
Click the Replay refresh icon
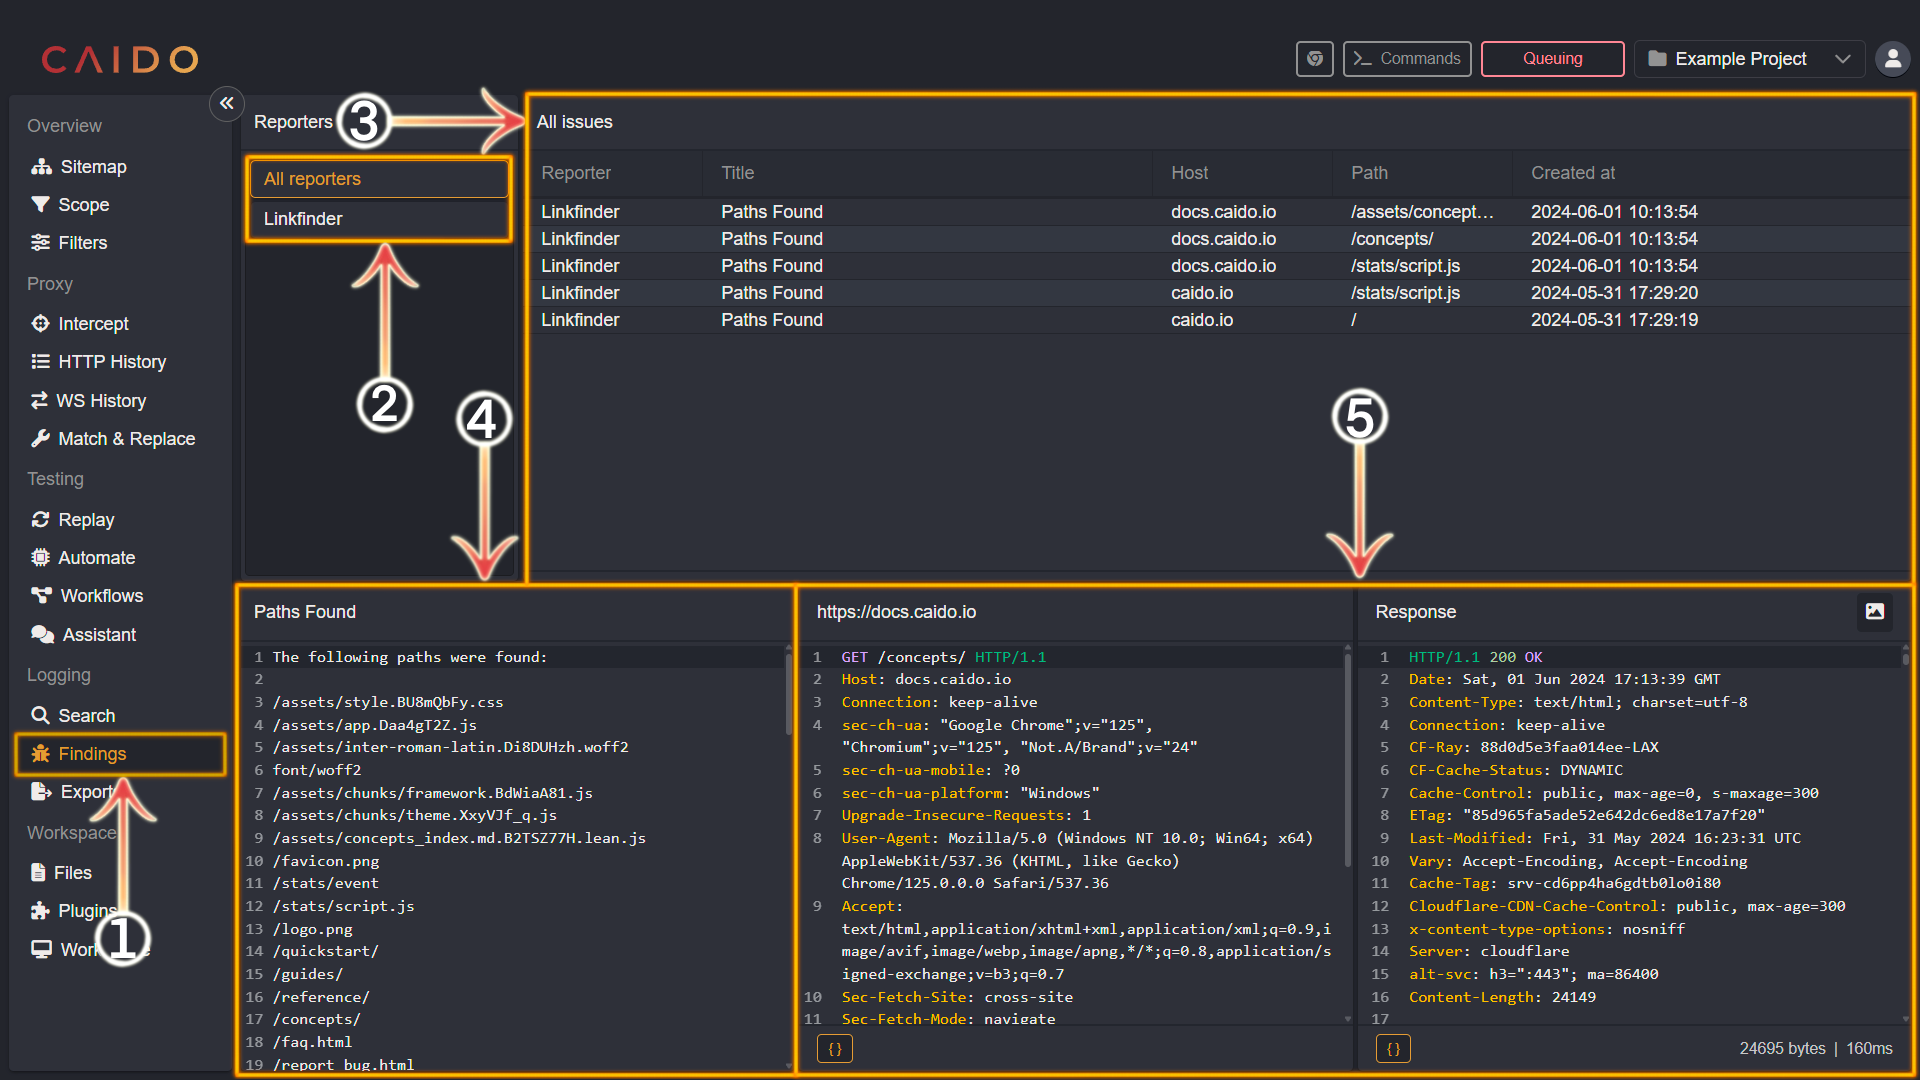(40, 520)
